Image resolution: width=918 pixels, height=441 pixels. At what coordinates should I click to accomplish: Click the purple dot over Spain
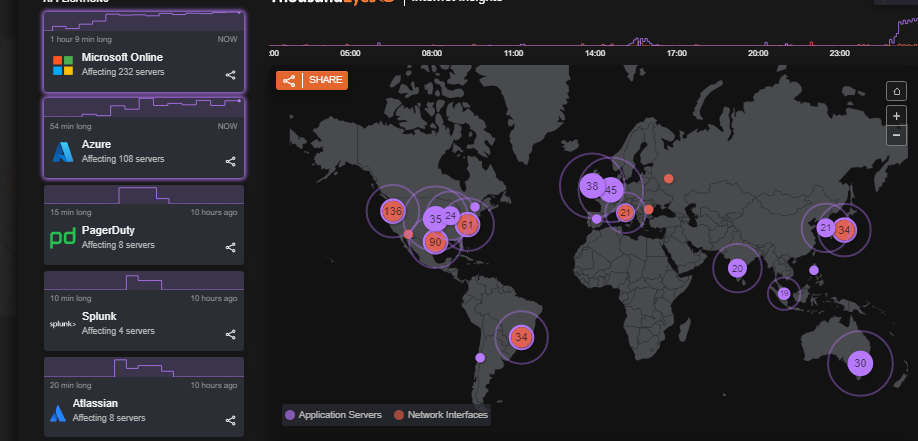pos(597,219)
